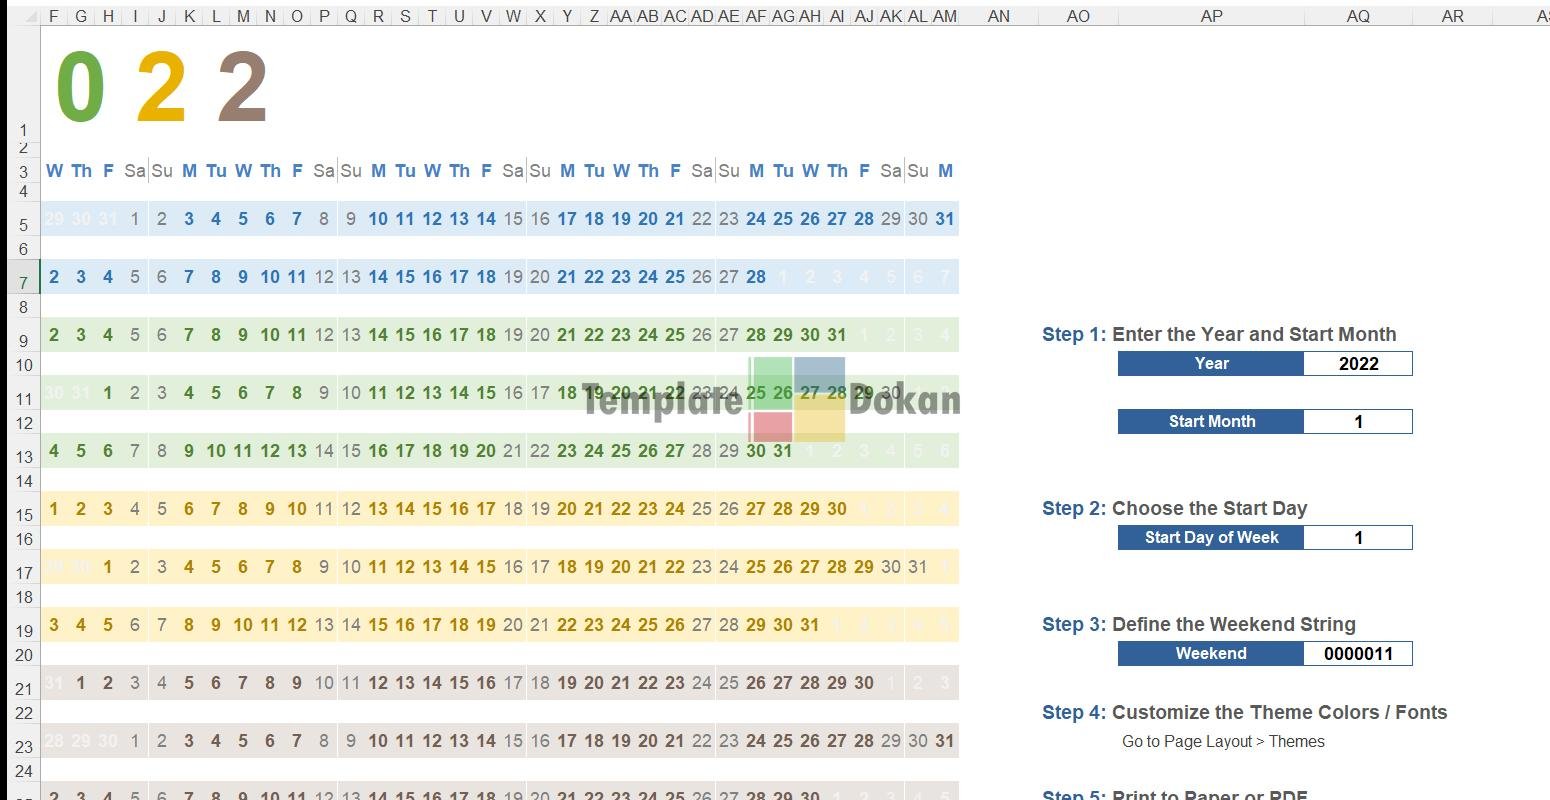
Task: Click the blue Weekend label cell
Action: pyautogui.click(x=1210, y=654)
